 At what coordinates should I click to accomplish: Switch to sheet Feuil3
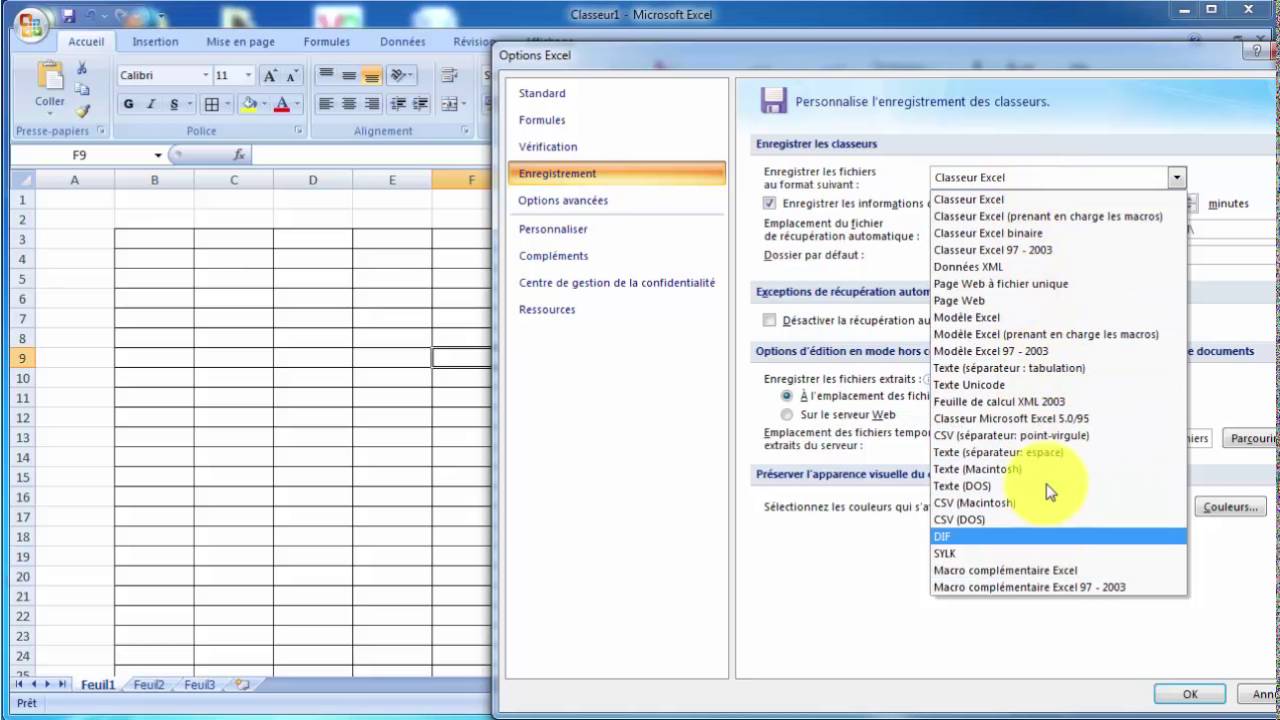[x=199, y=685]
